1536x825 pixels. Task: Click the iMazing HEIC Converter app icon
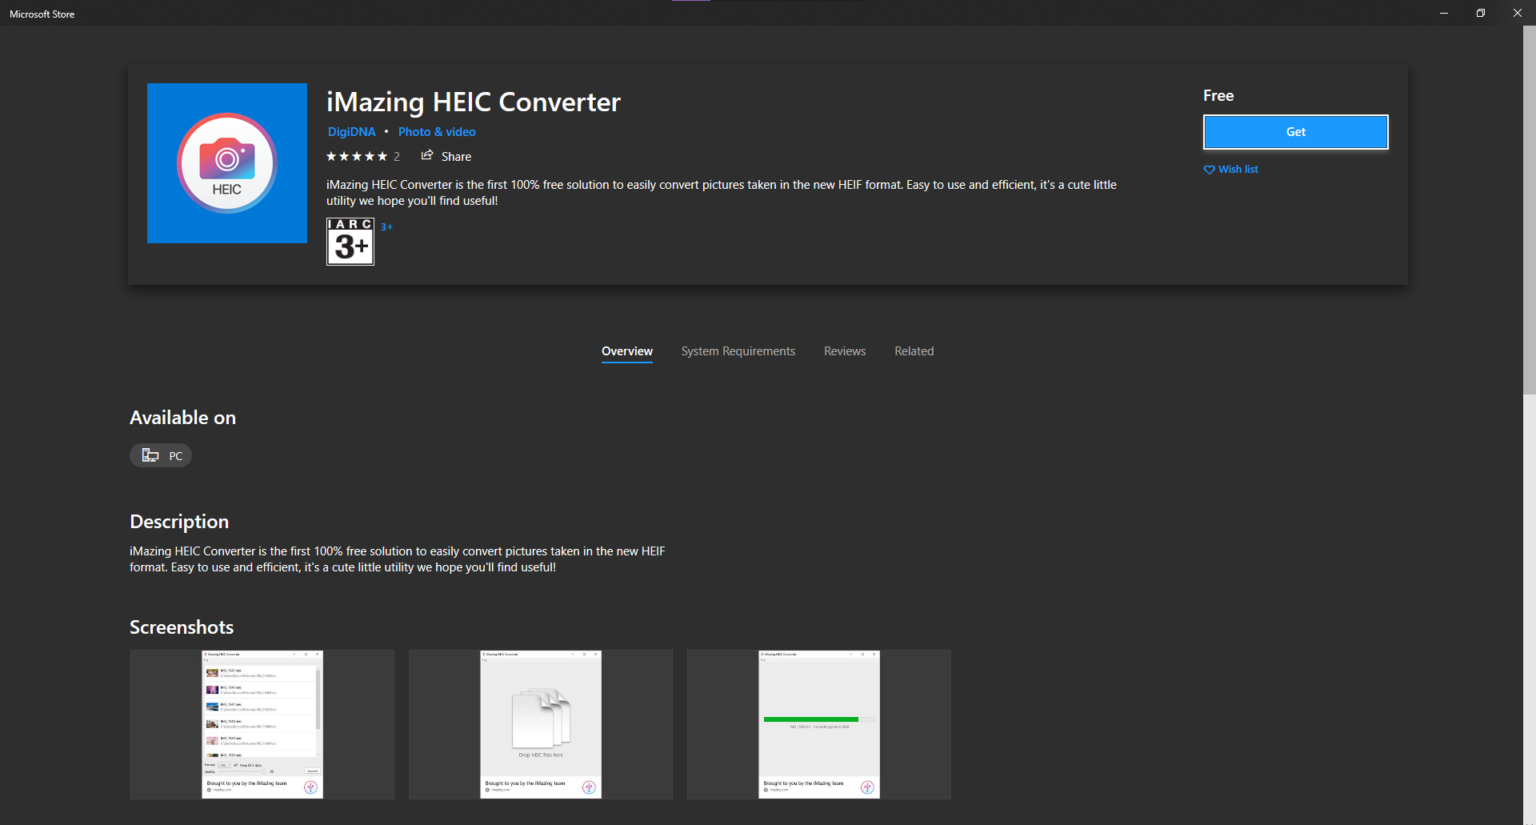point(226,162)
